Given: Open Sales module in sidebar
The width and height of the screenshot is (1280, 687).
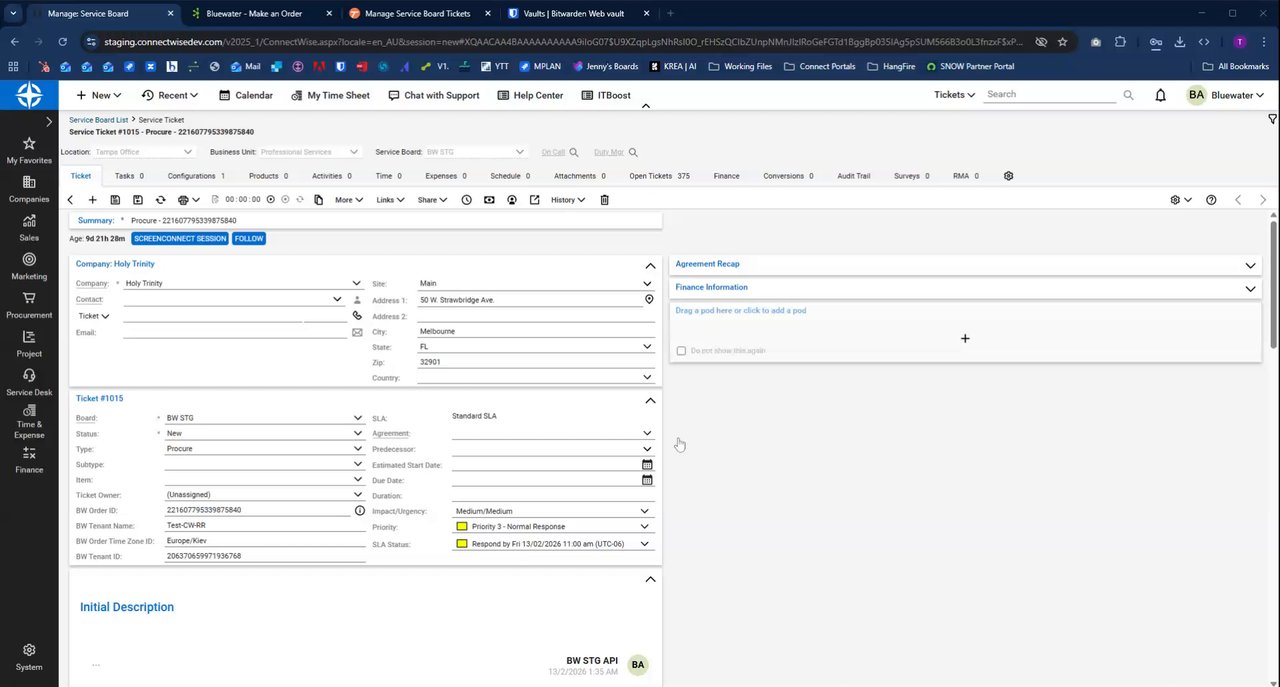Looking at the screenshot, I should click(29, 228).
